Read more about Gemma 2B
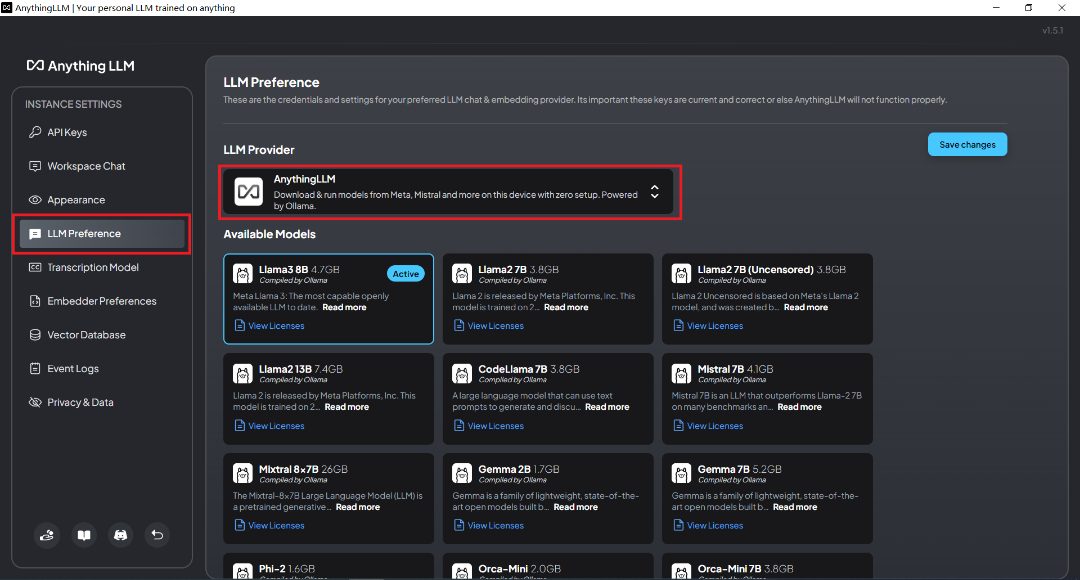1080x580 pixels. [576, 507]
